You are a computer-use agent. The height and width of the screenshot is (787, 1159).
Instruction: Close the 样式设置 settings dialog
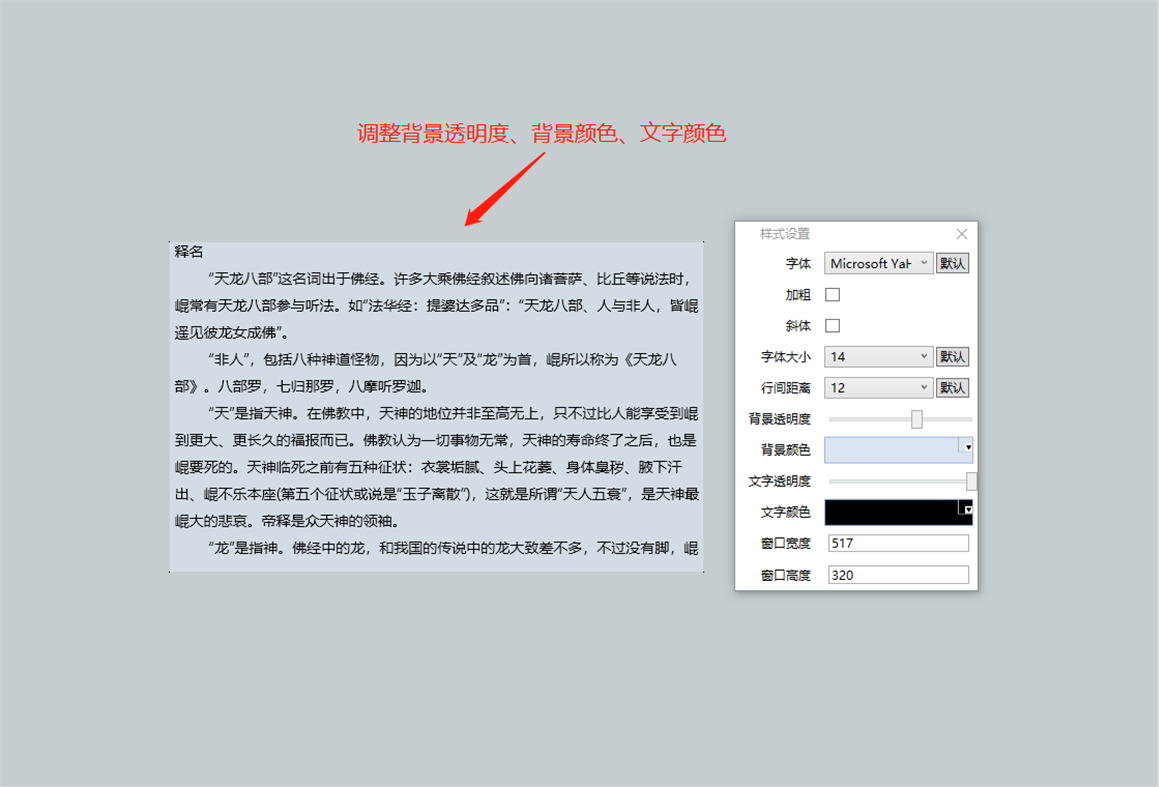point(961,233)
